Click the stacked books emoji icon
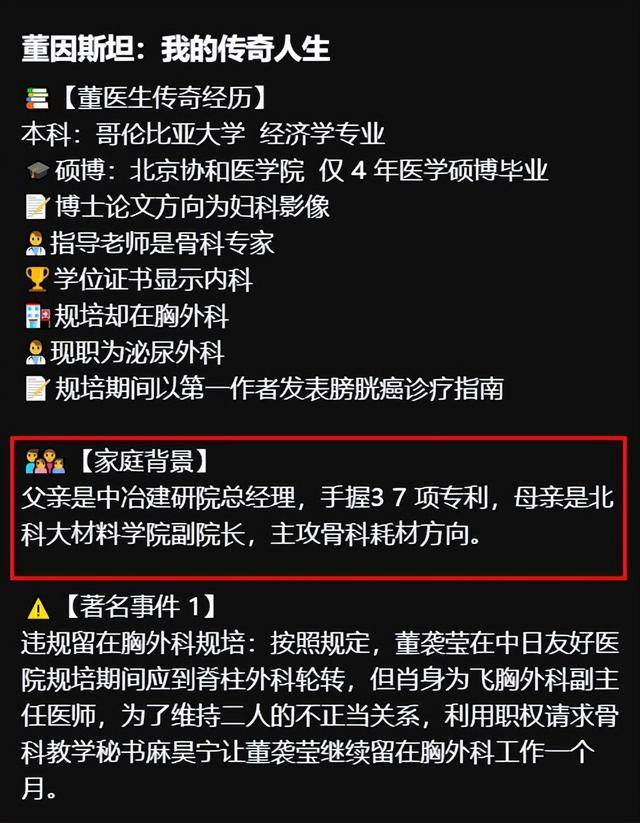Screen dimensions: 640x823 37,98
